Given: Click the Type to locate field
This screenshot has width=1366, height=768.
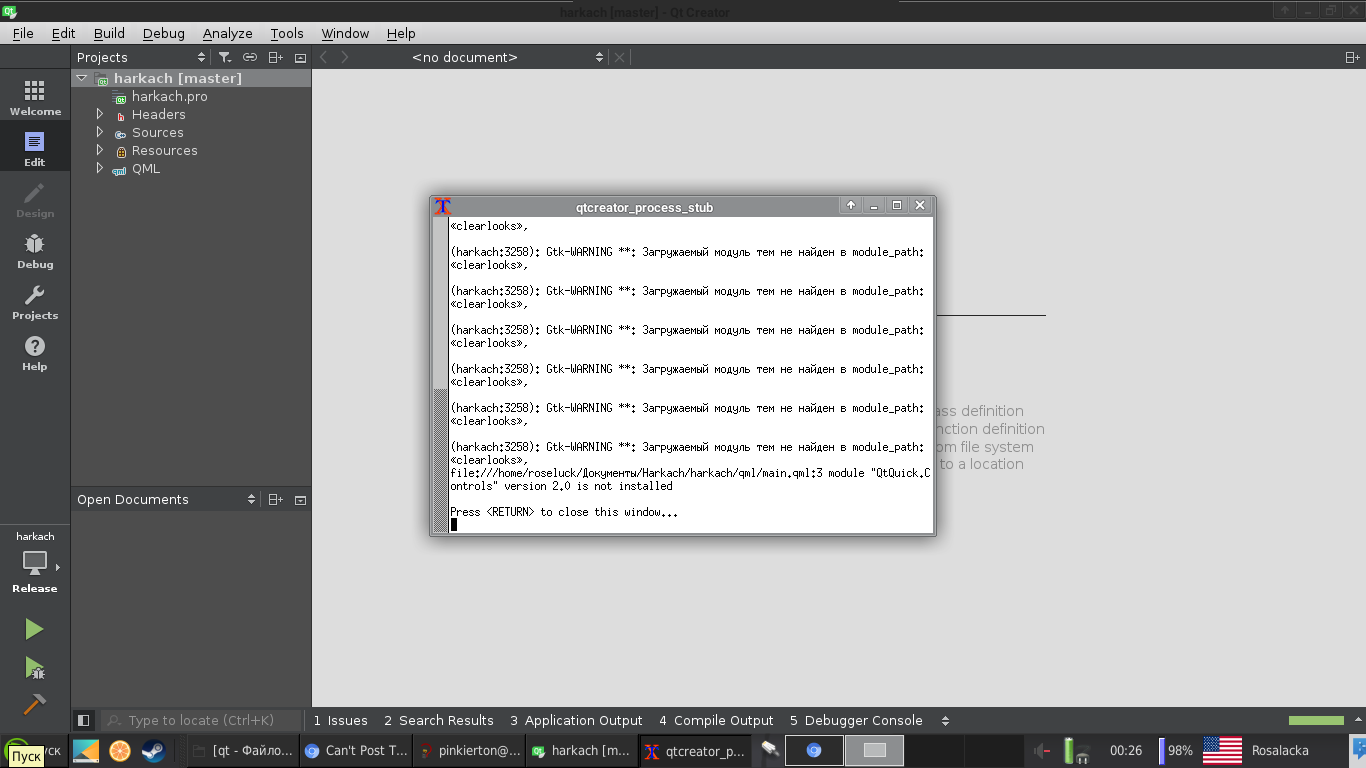Looking at the screenshot, I should click(x=201, y=720).
